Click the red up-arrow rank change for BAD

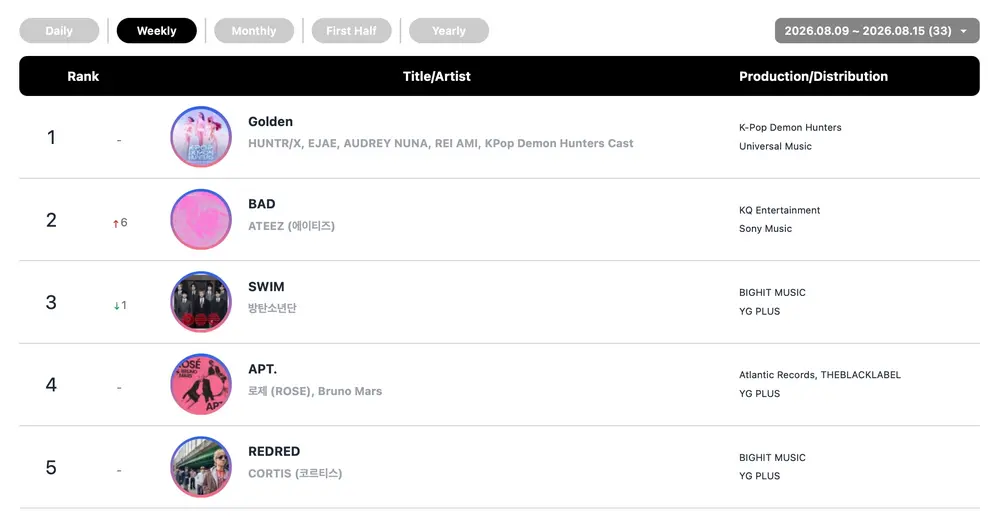(x=120, y=223)
